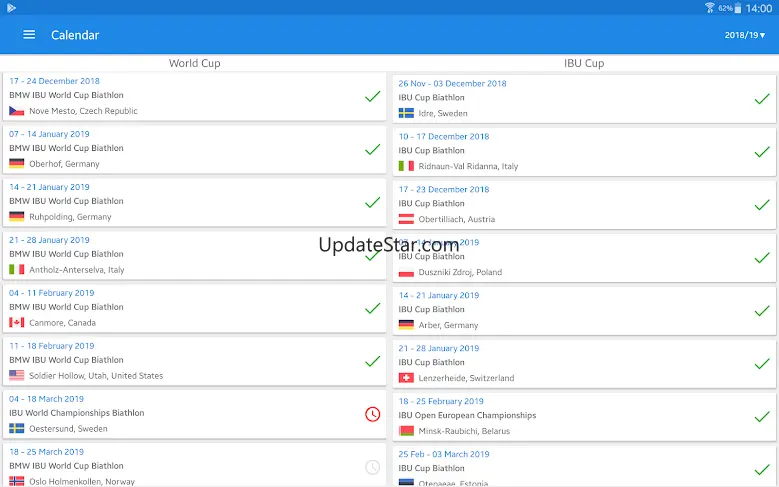Screen dimensions: 779x487
Task: Click the checkmark on Soldier Hollow event
Action: click(x=373, y=361)
